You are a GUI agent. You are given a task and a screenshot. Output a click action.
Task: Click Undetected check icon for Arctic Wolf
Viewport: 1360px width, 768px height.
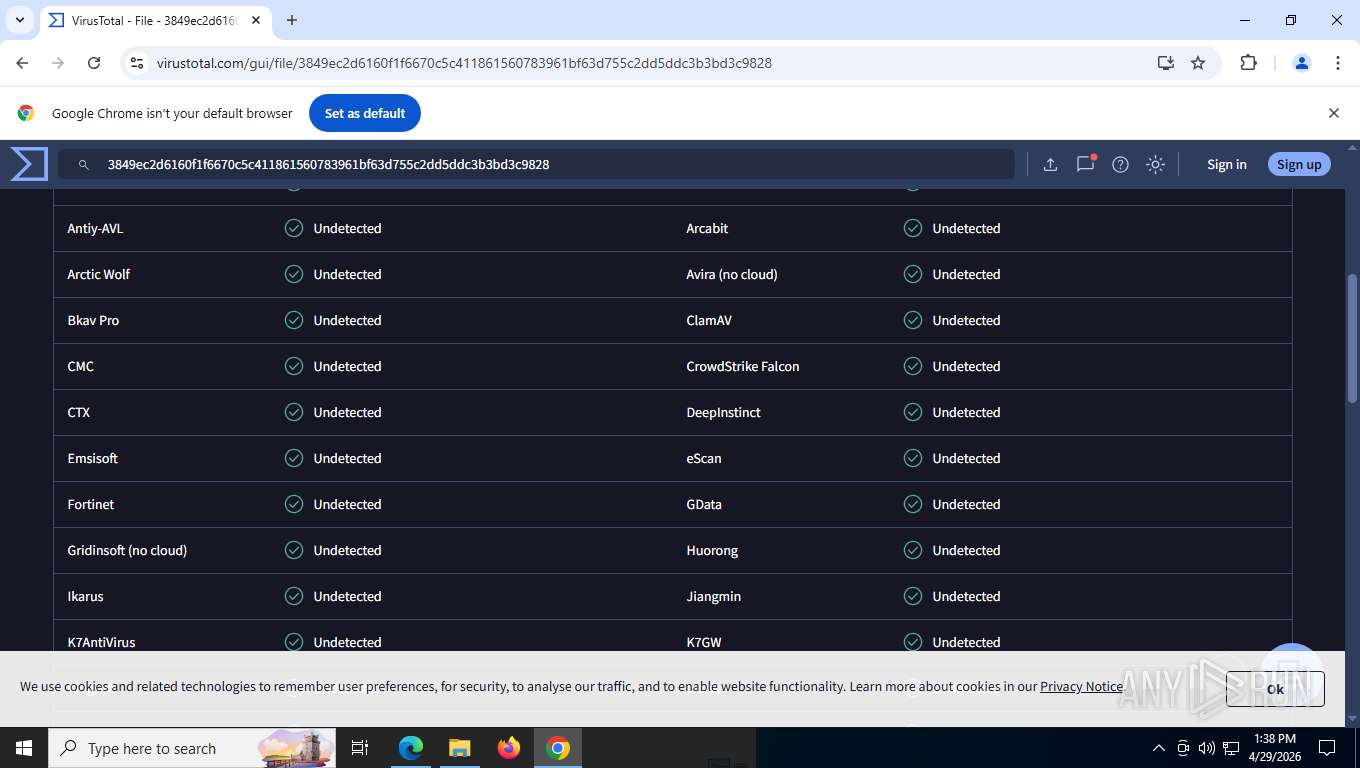point(294,274)
